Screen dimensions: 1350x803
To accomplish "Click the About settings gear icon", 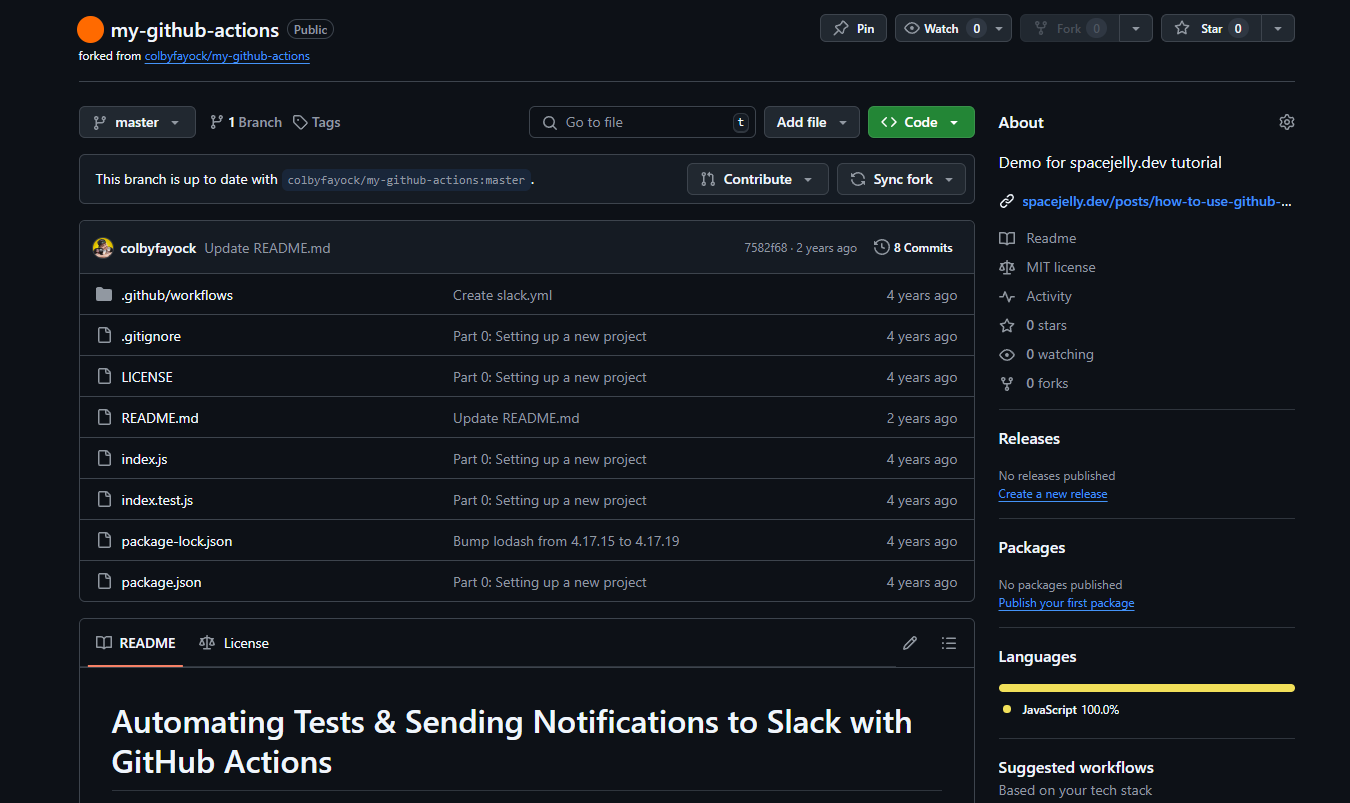I will [x=1286, y=122].
